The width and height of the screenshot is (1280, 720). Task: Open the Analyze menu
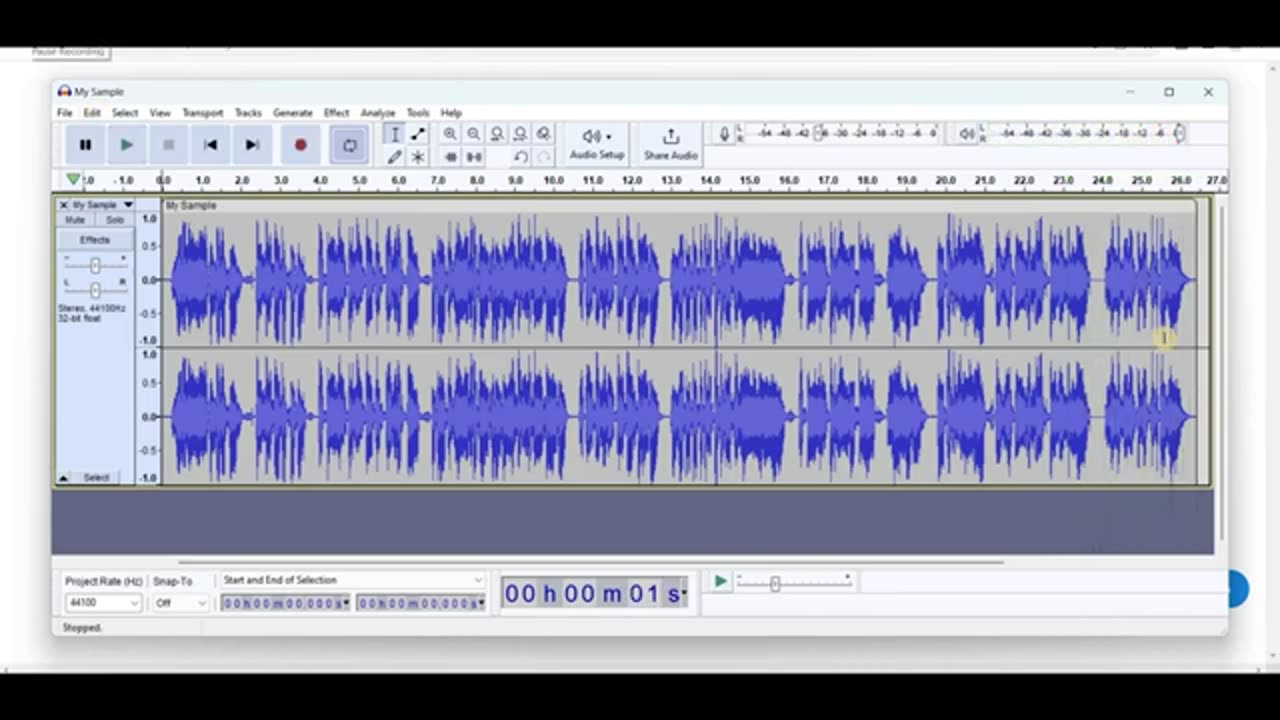tap(378, 113)
